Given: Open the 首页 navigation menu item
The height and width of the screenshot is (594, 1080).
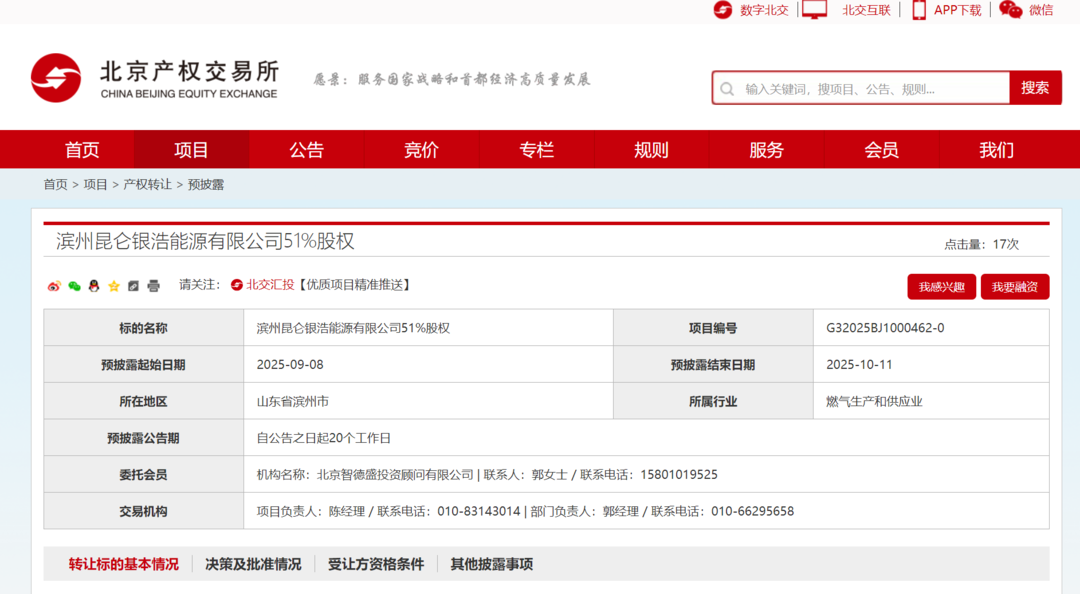Looking at the screenshot, I should (x=82, y=150).
